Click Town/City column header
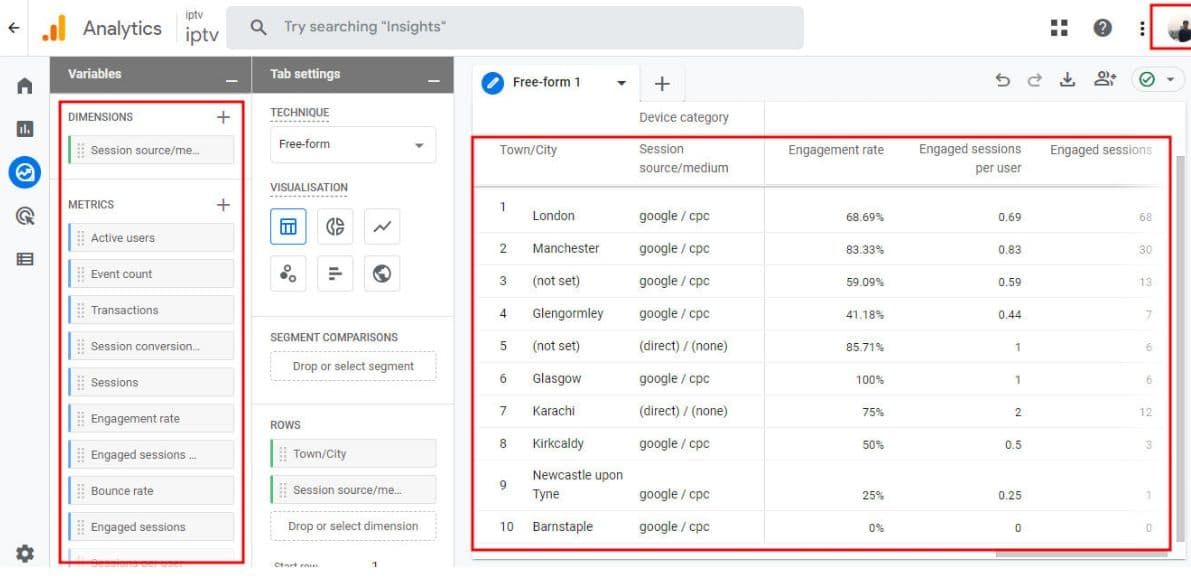This screenshot has width=1191, height=583. click(x=528, y=150)
